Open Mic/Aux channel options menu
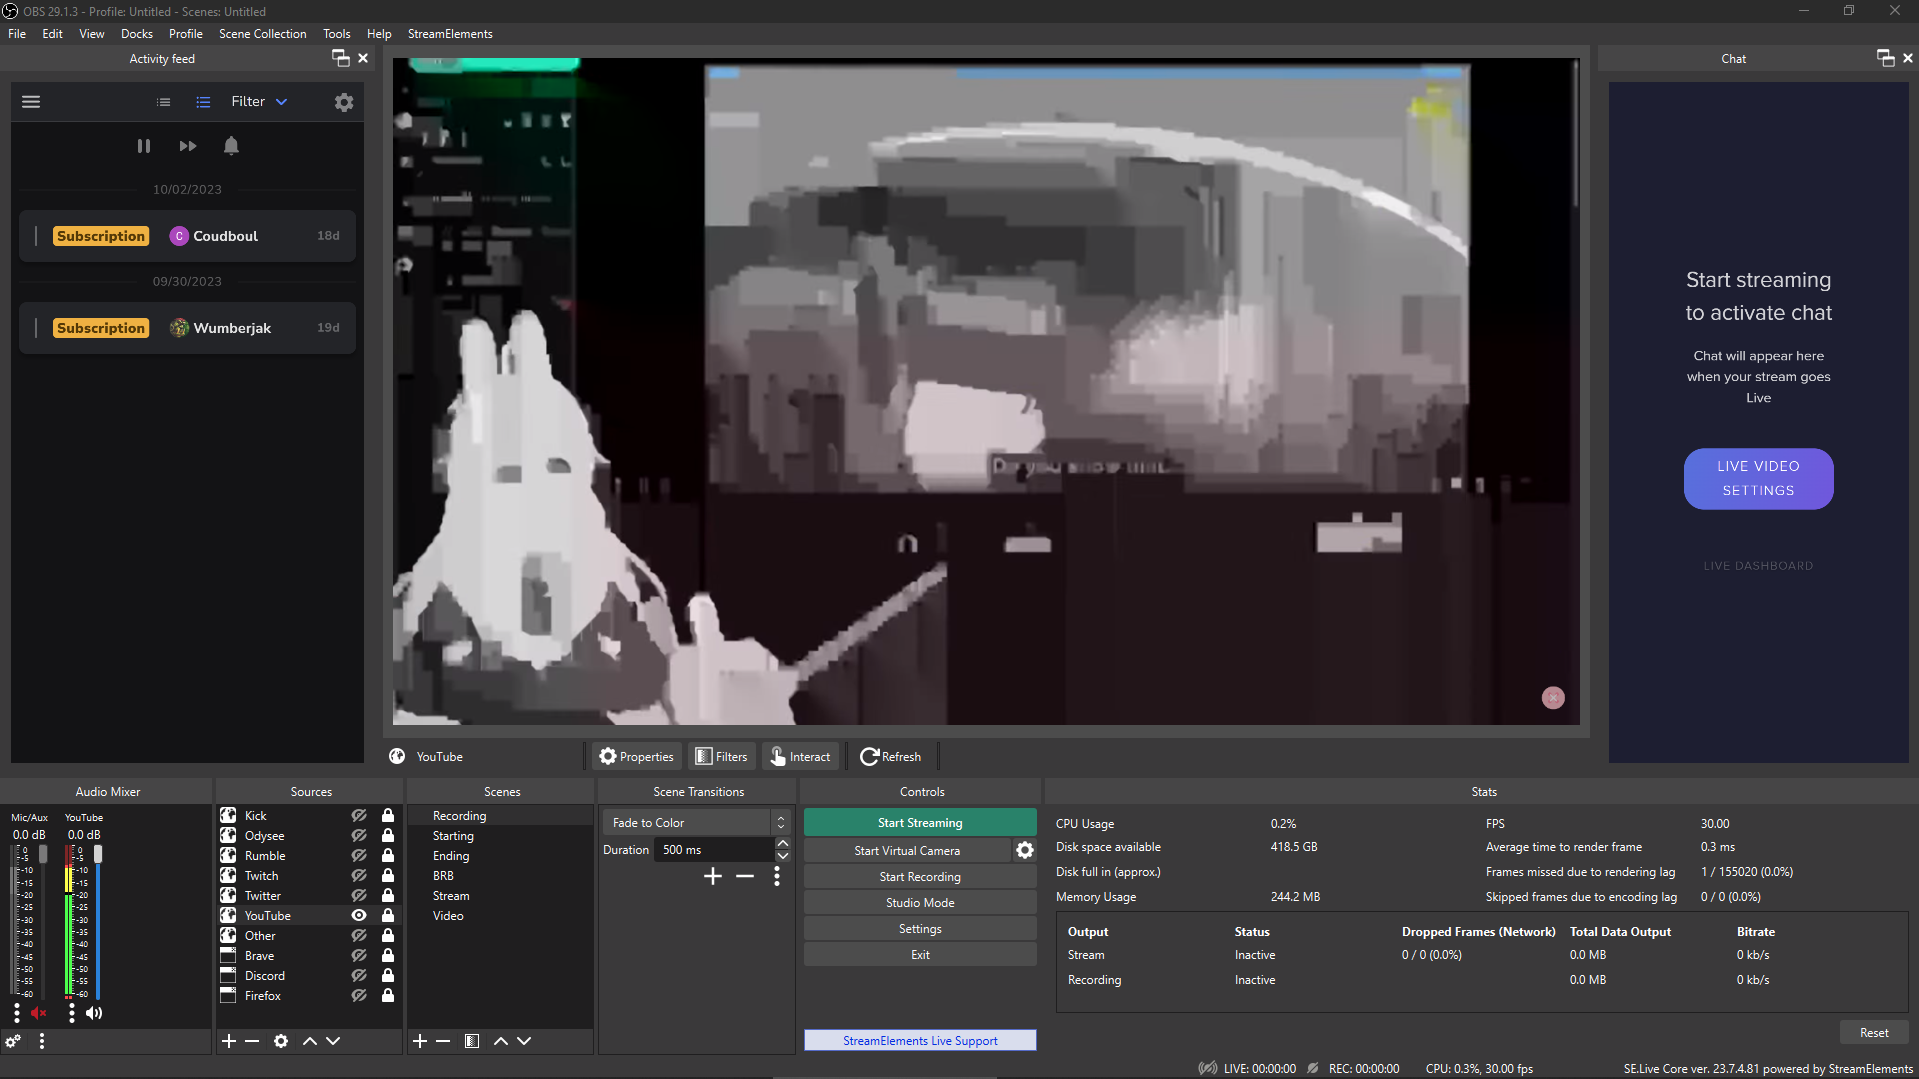The image size is (1919, 1079). [x=17, y=1013]
